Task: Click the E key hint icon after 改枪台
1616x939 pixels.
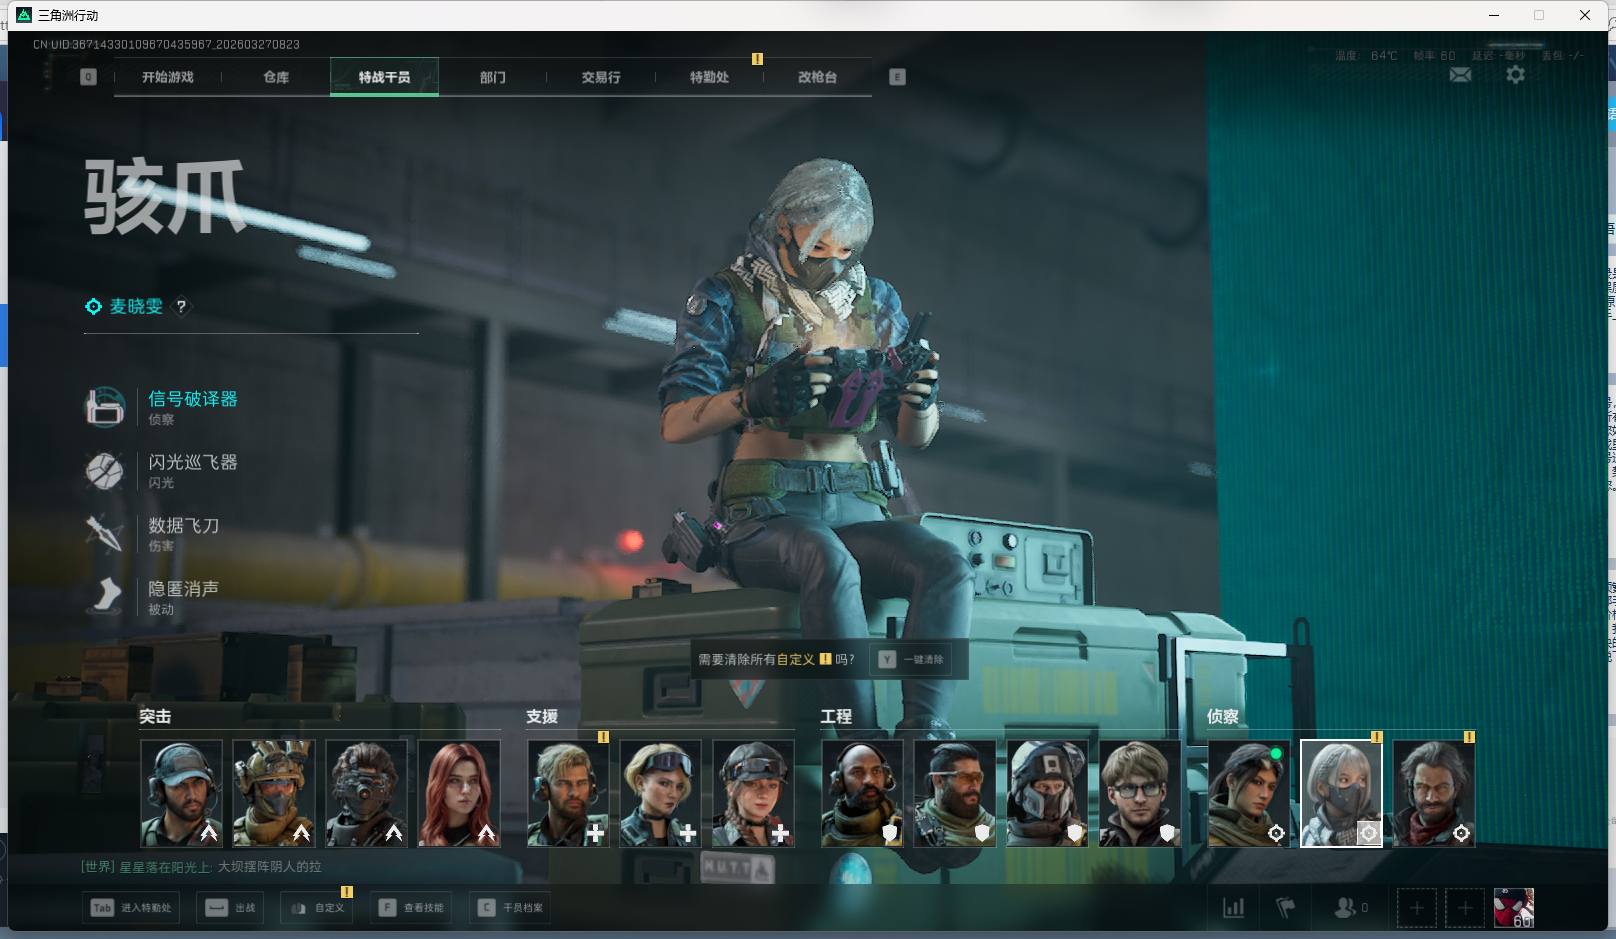Action: 897,77
